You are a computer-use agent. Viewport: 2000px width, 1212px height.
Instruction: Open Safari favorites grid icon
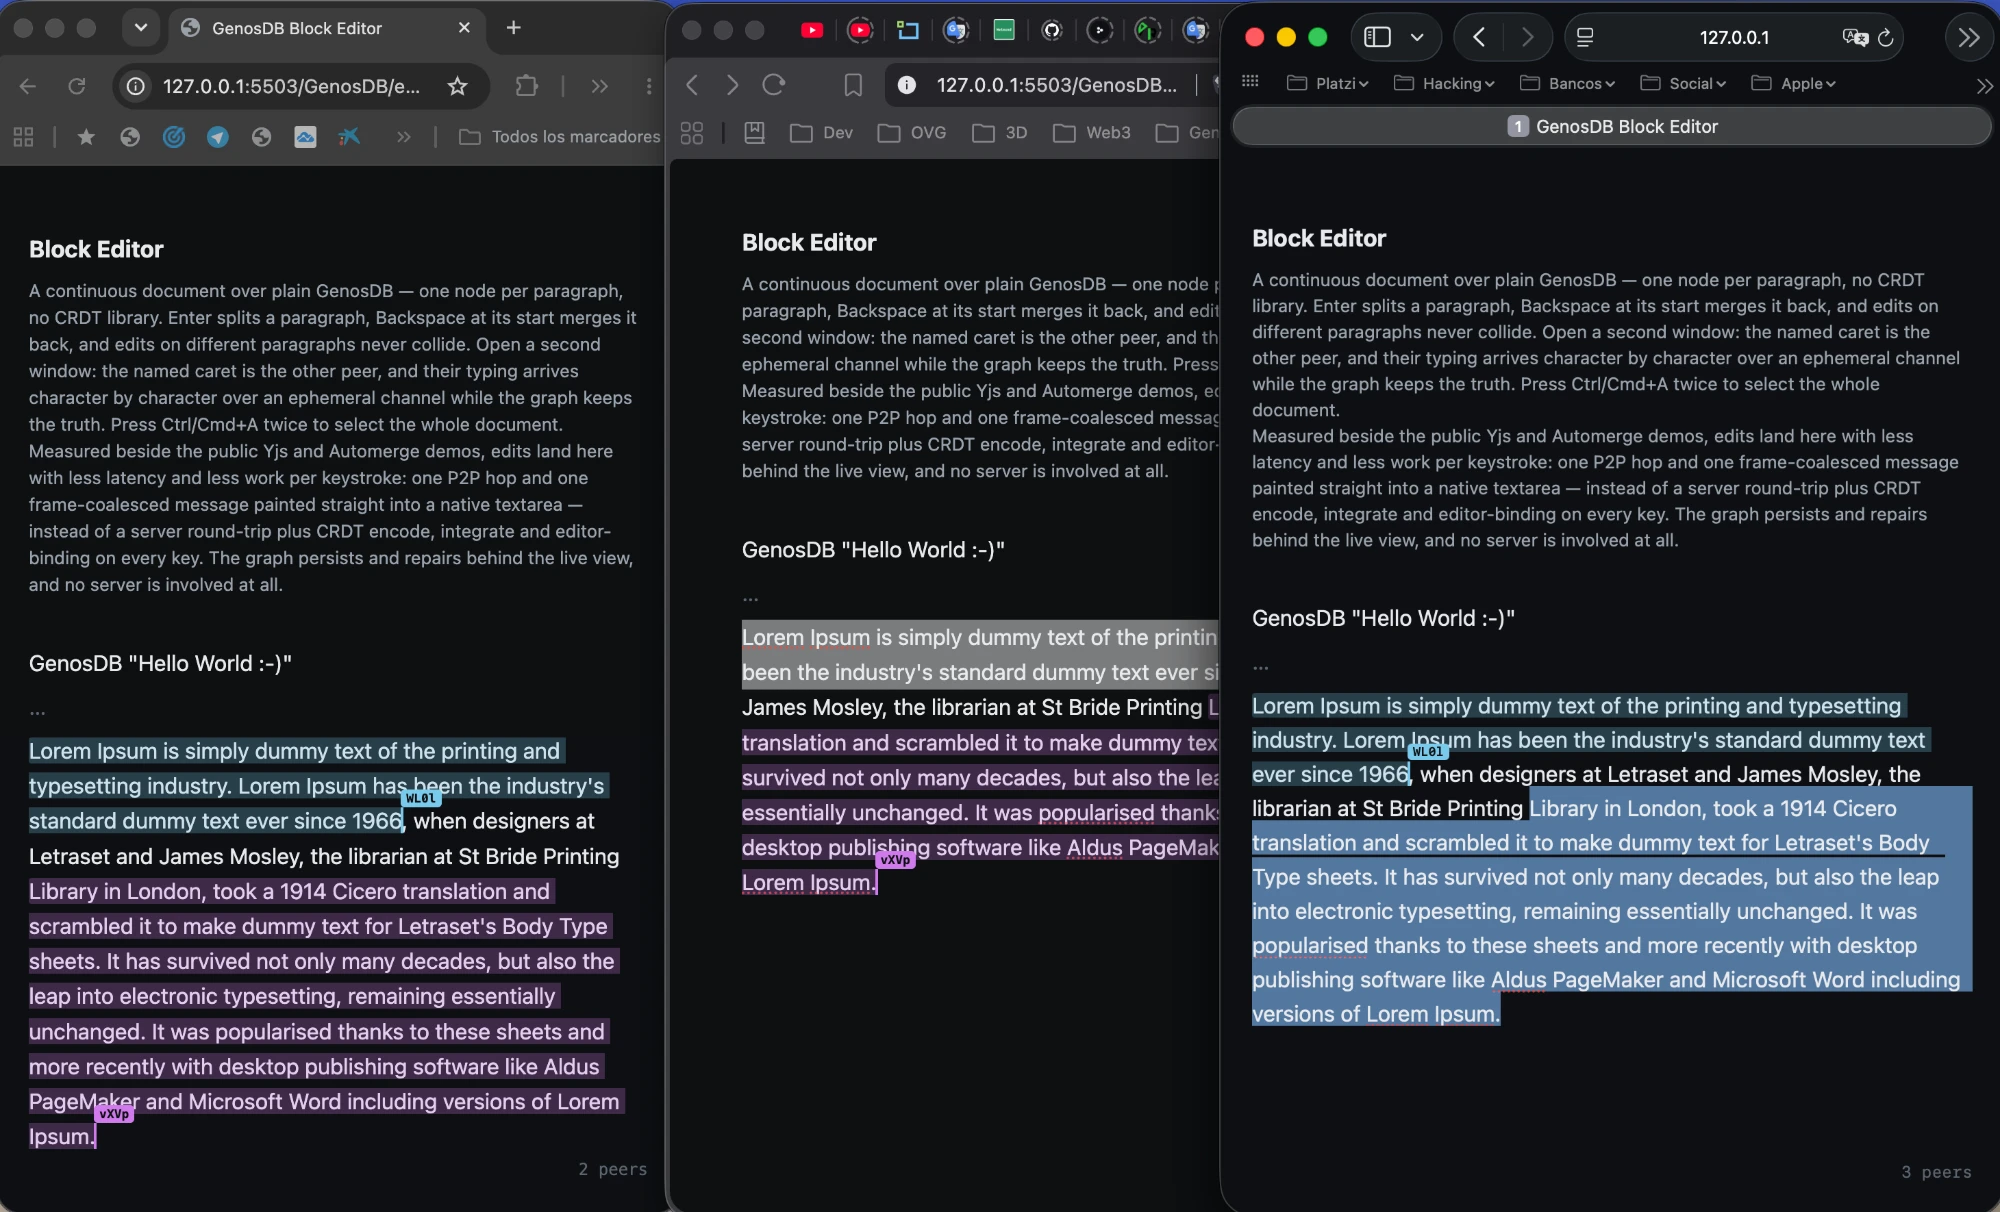click(1250, 82)
